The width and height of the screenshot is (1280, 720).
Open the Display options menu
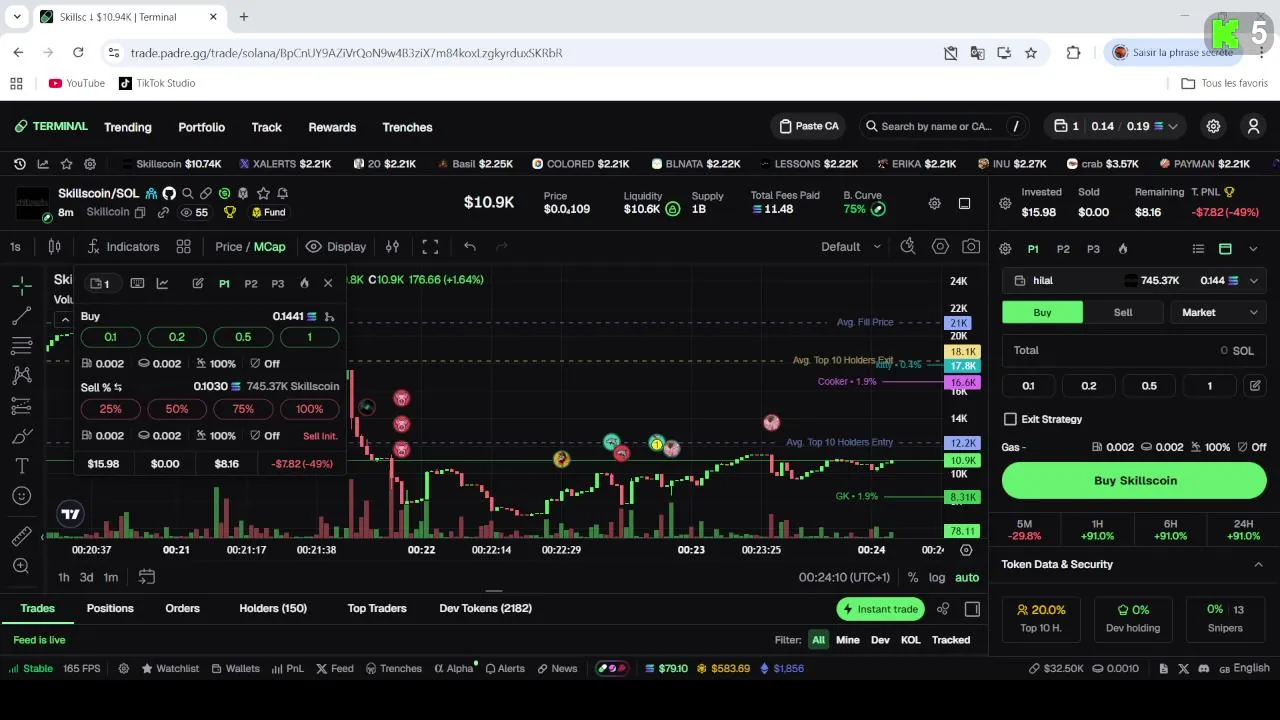336,246
